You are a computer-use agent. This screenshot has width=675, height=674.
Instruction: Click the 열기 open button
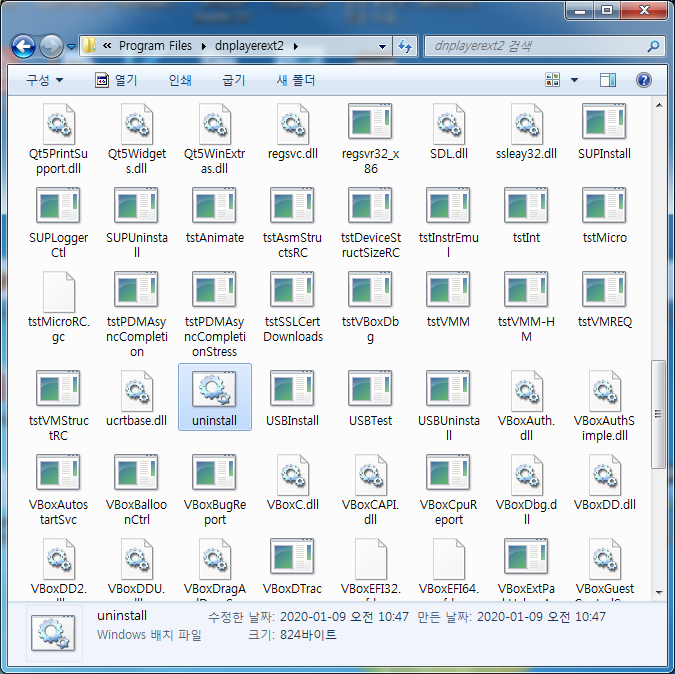[116, 80]
